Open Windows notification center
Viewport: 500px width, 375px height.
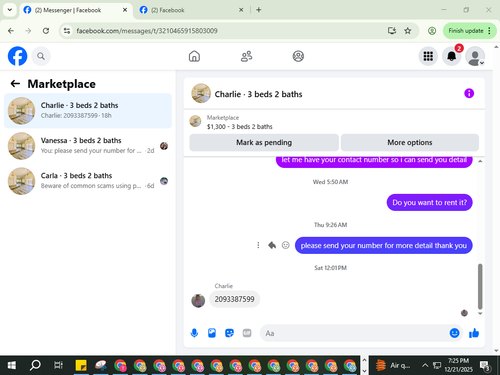pos(485,366)
